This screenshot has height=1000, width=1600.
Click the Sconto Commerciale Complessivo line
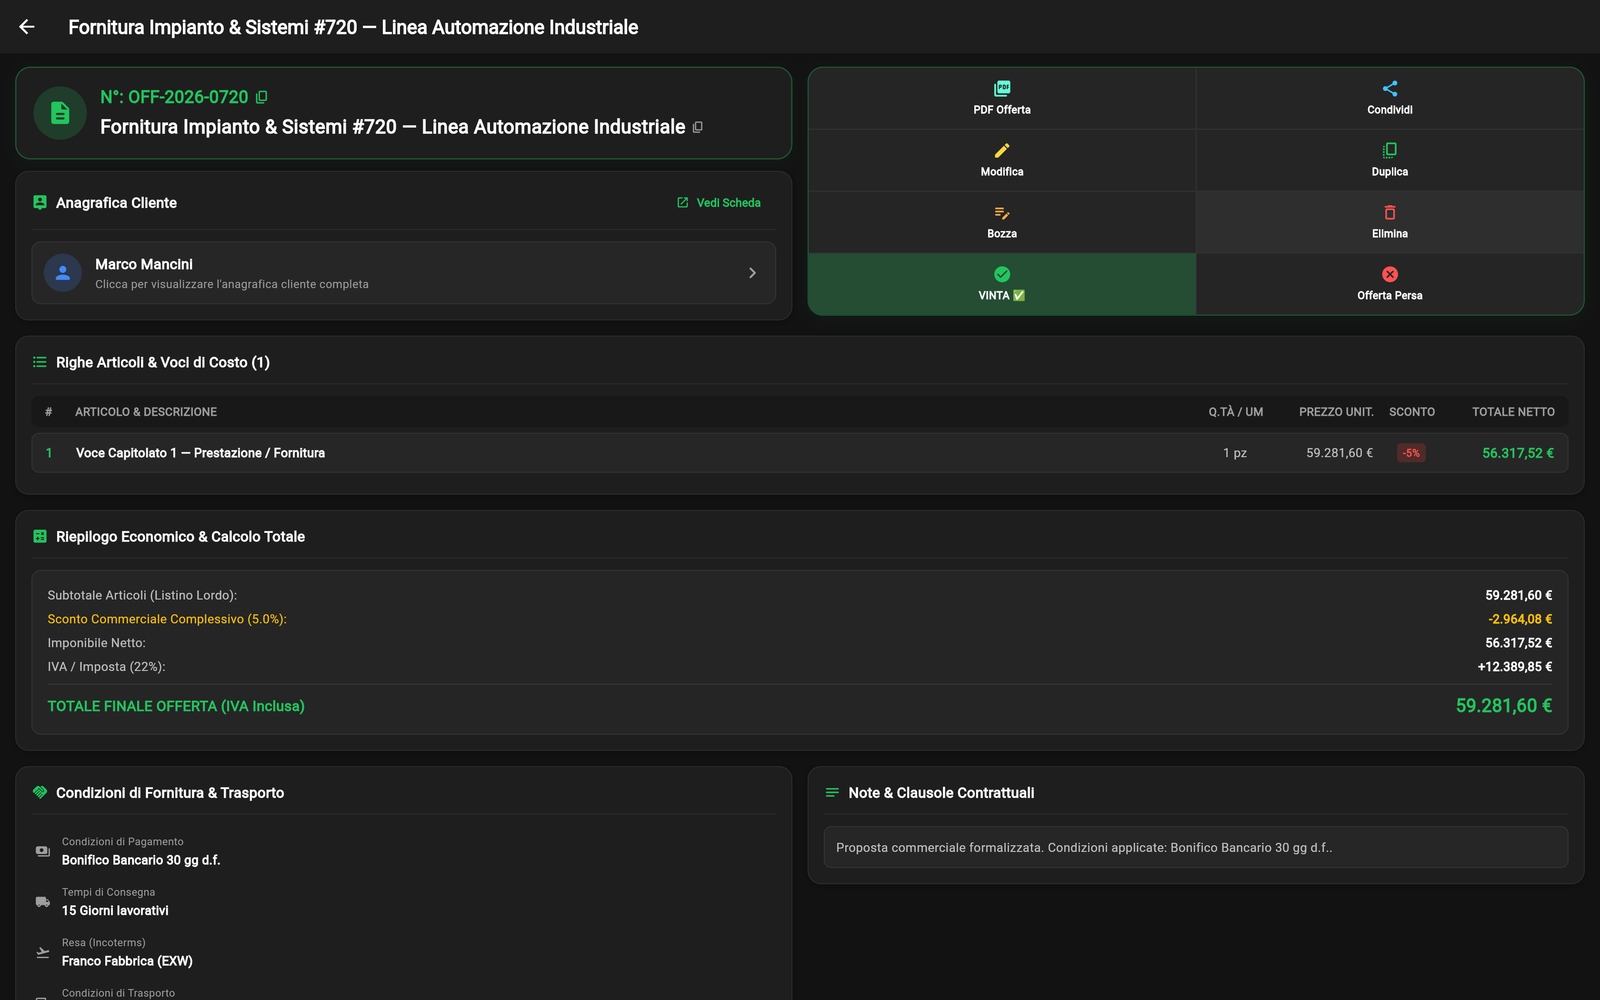coord(800,619)
